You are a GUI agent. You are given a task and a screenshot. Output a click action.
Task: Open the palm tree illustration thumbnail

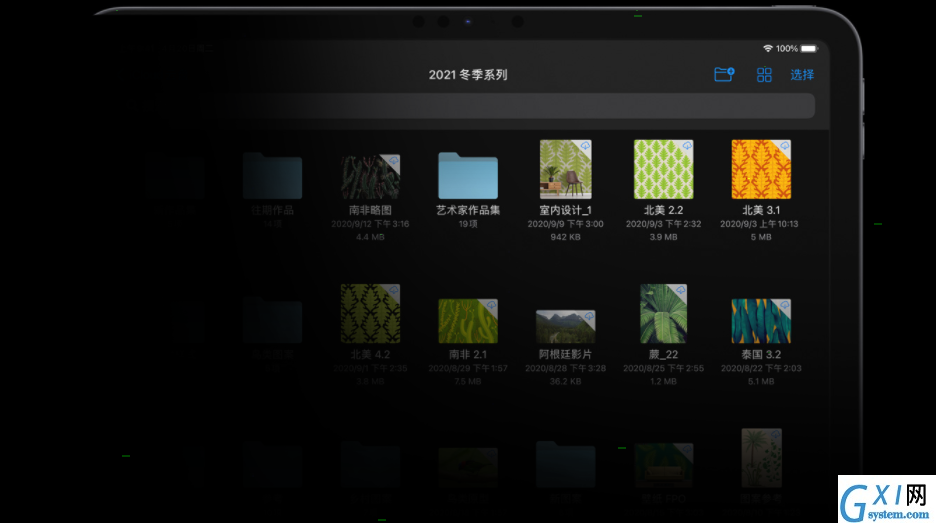[761, 458]
